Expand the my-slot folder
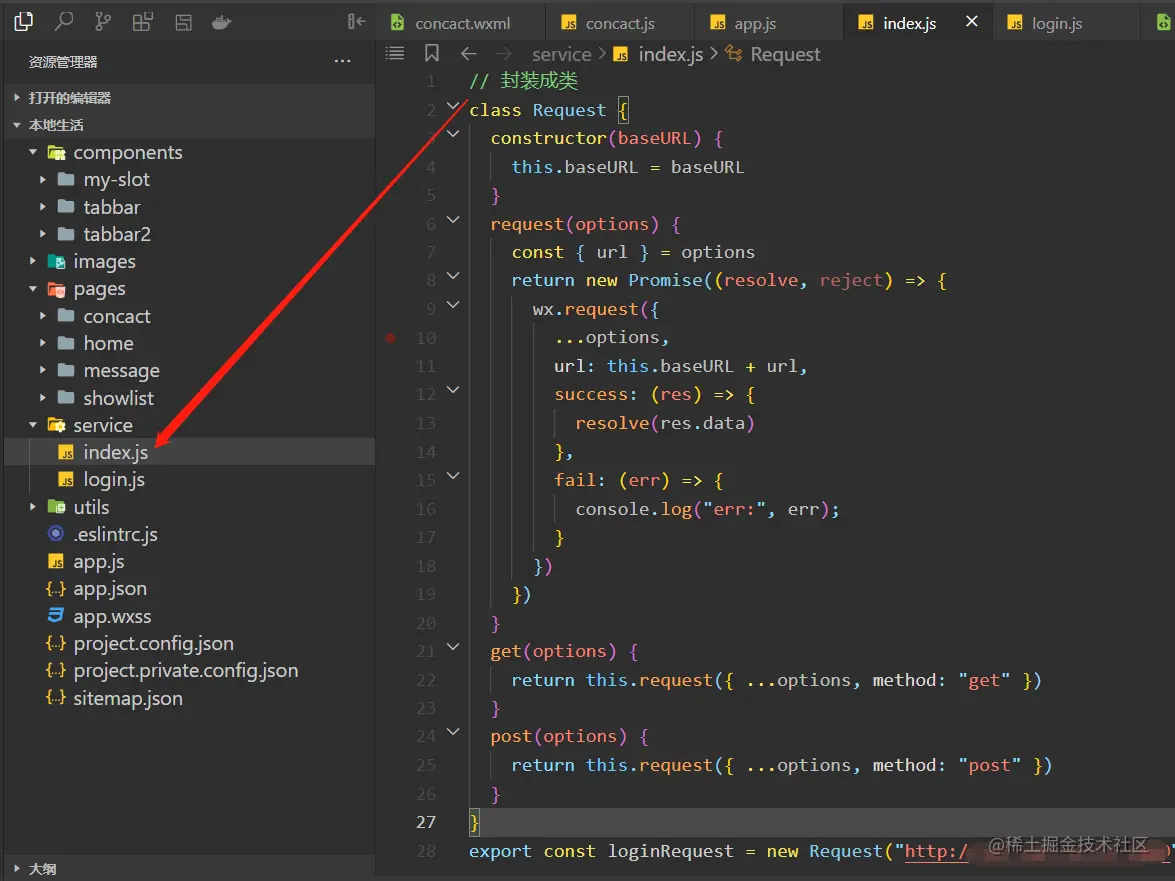1175x881 pixels. [187, 180]
